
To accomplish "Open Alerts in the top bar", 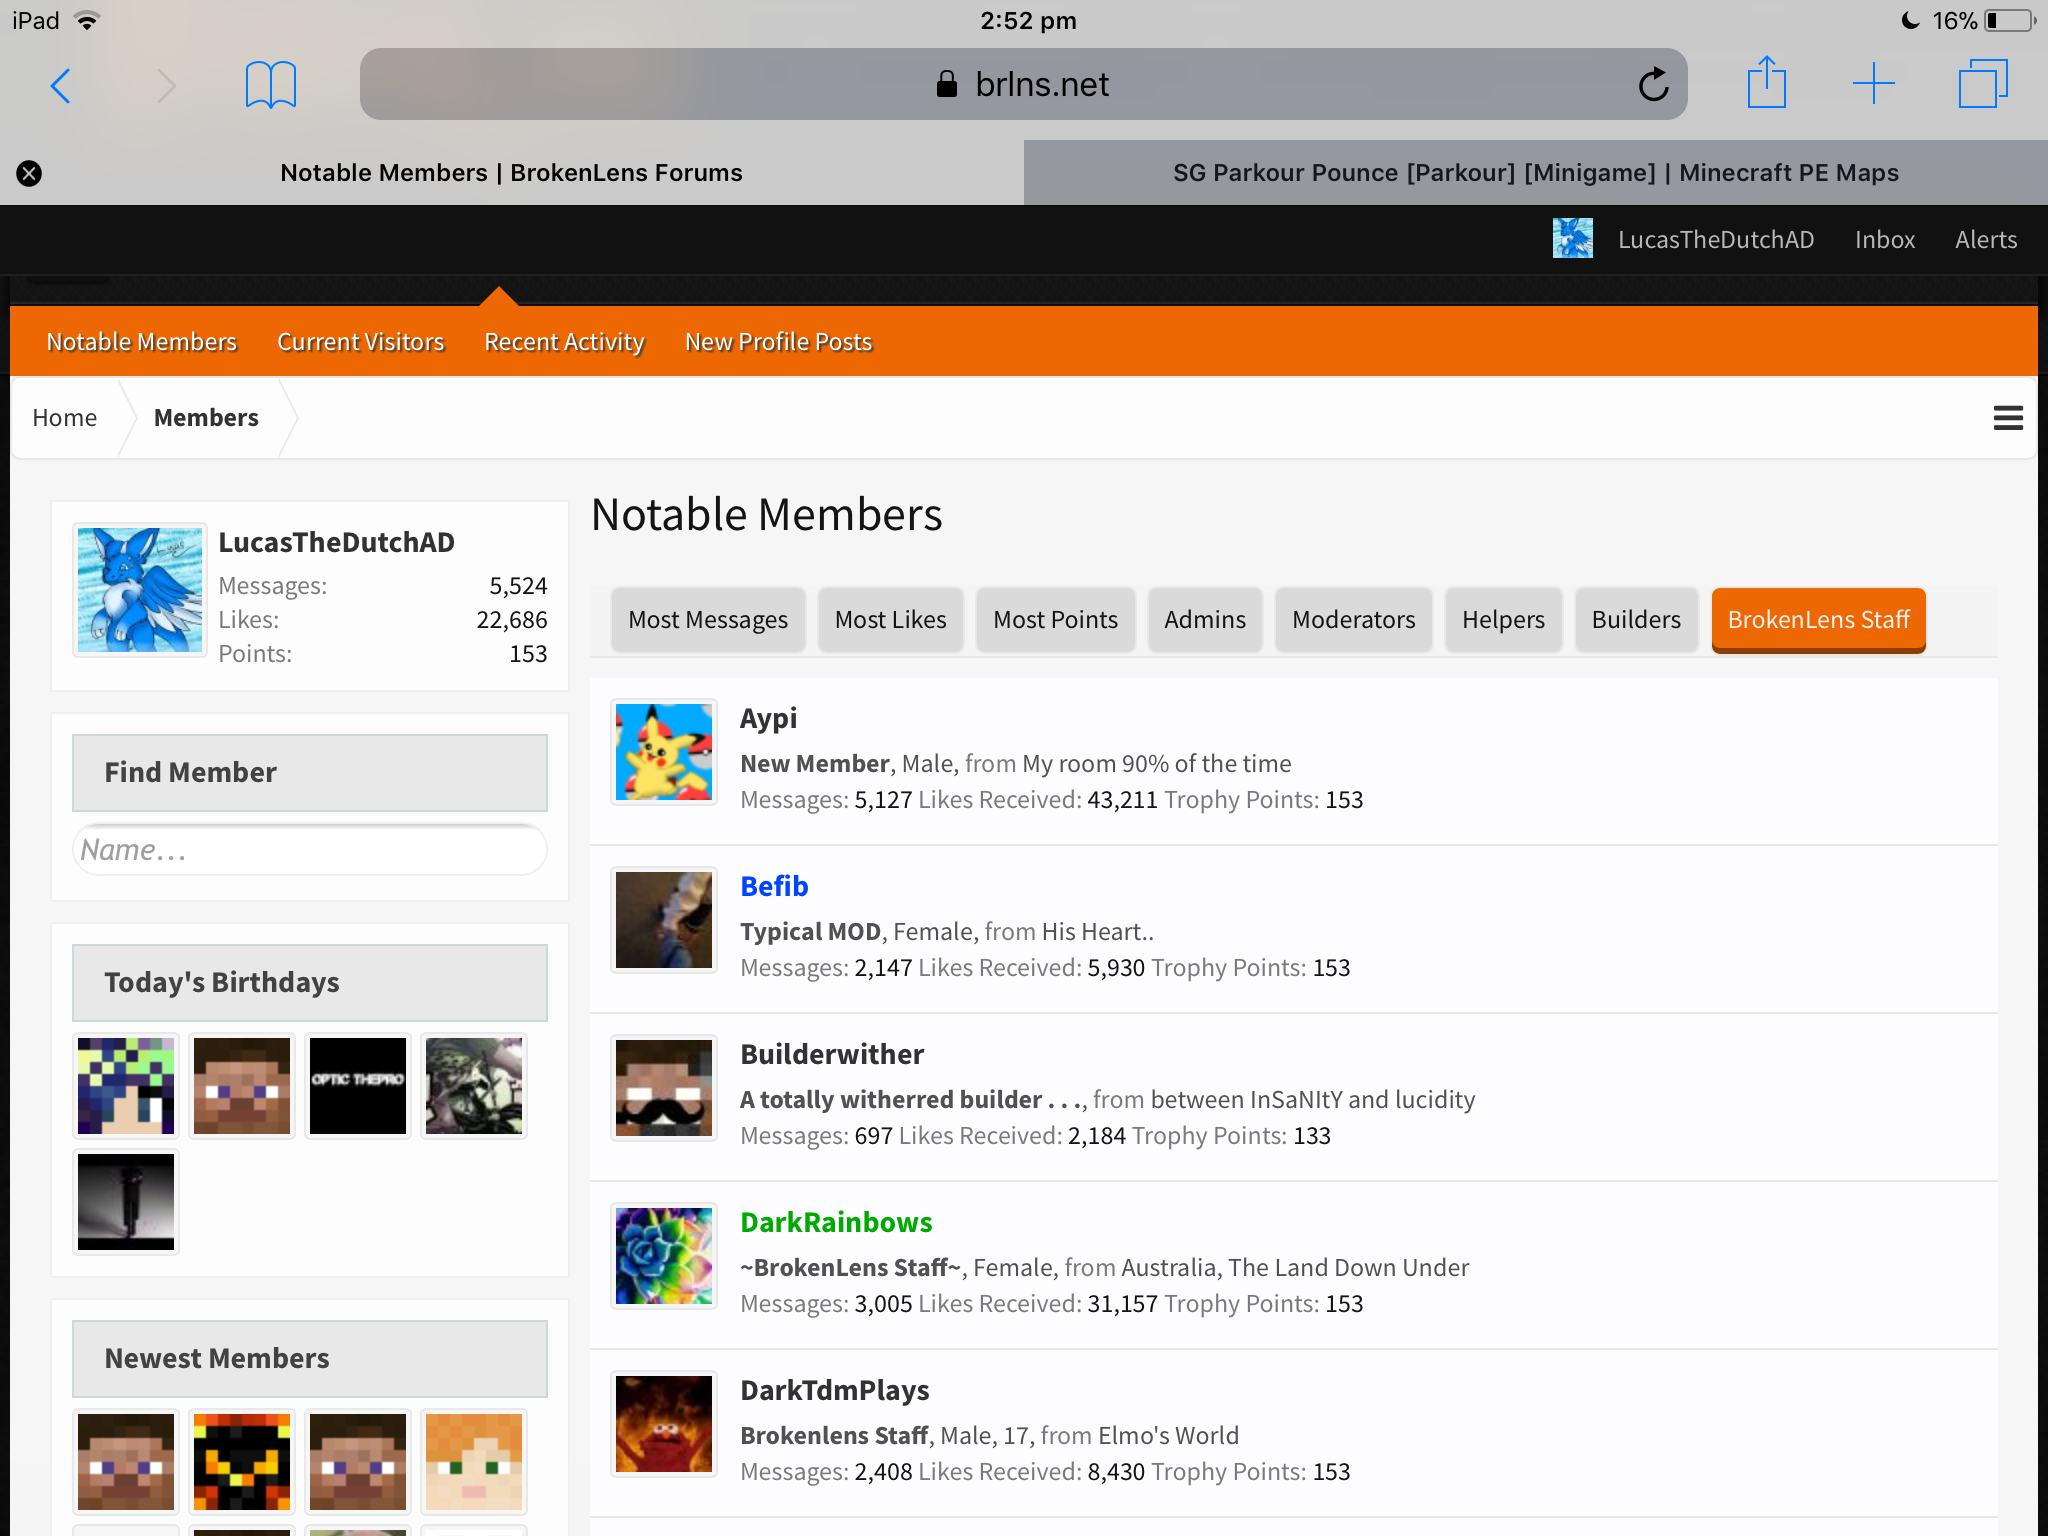I will pos(1986,240).
